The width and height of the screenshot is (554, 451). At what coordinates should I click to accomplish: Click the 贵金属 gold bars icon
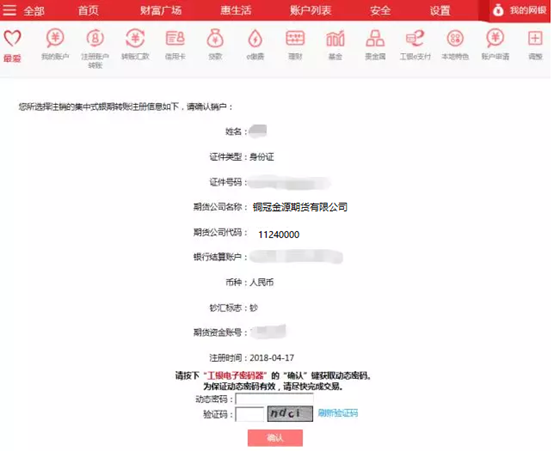coord(375,38)
